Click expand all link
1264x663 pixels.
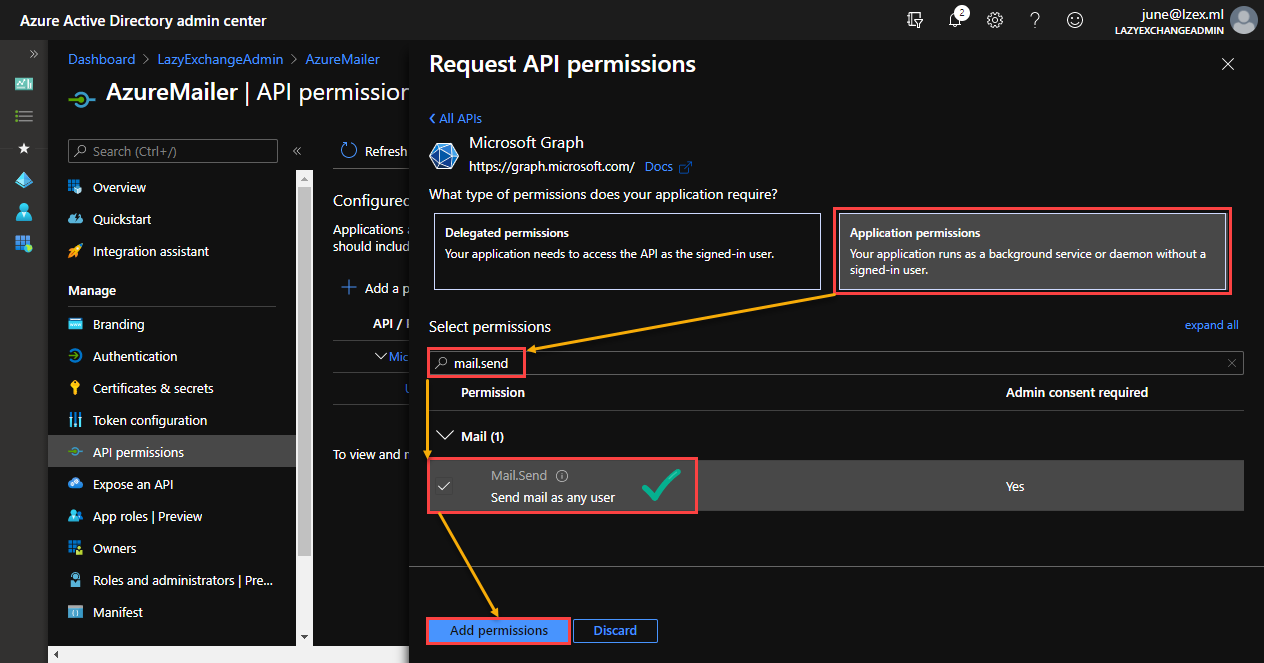tap(1211, 325)
